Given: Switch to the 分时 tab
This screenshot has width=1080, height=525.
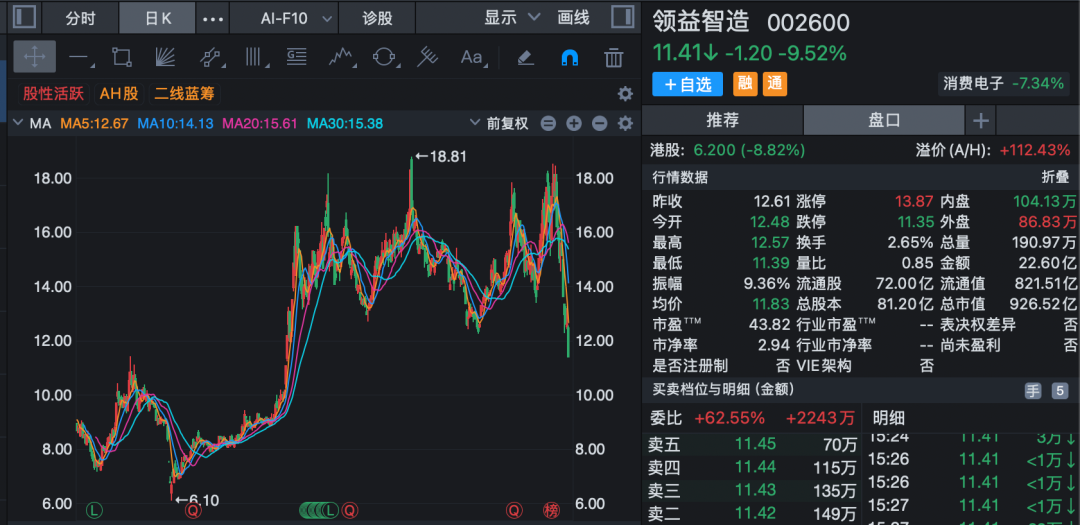Looking at the screenshot, I should (x=81, y=19).
